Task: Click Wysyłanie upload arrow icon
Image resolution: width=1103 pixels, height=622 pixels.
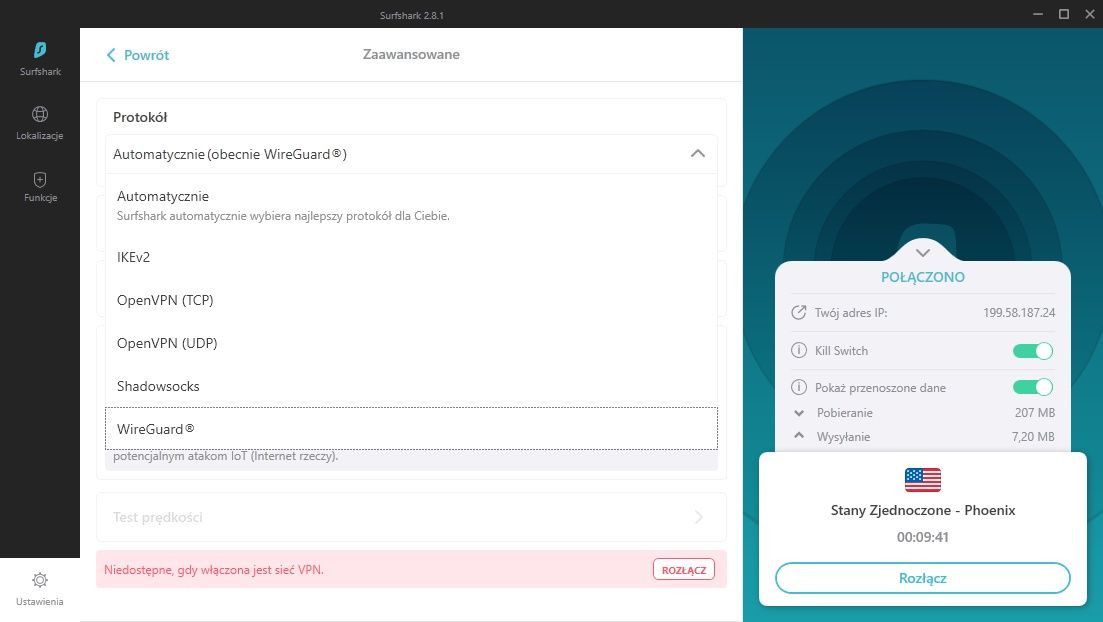Action: (799, 436)
